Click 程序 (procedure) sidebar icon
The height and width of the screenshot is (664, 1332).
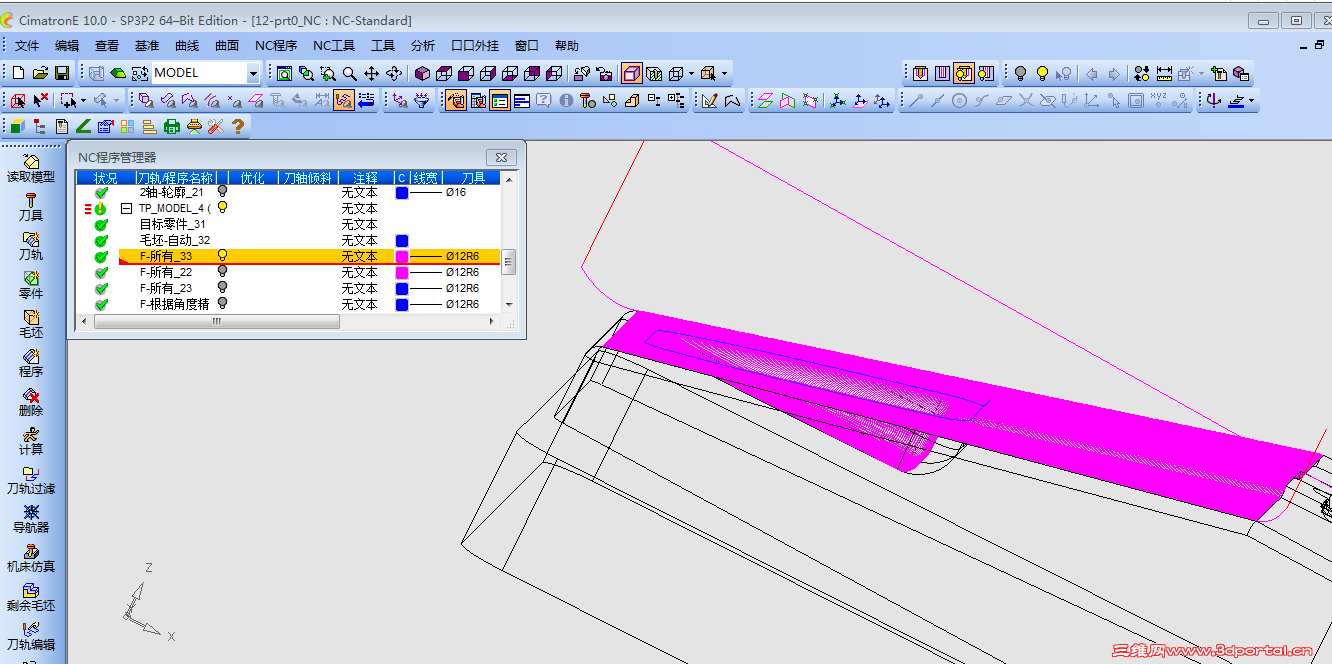[31, 363]
